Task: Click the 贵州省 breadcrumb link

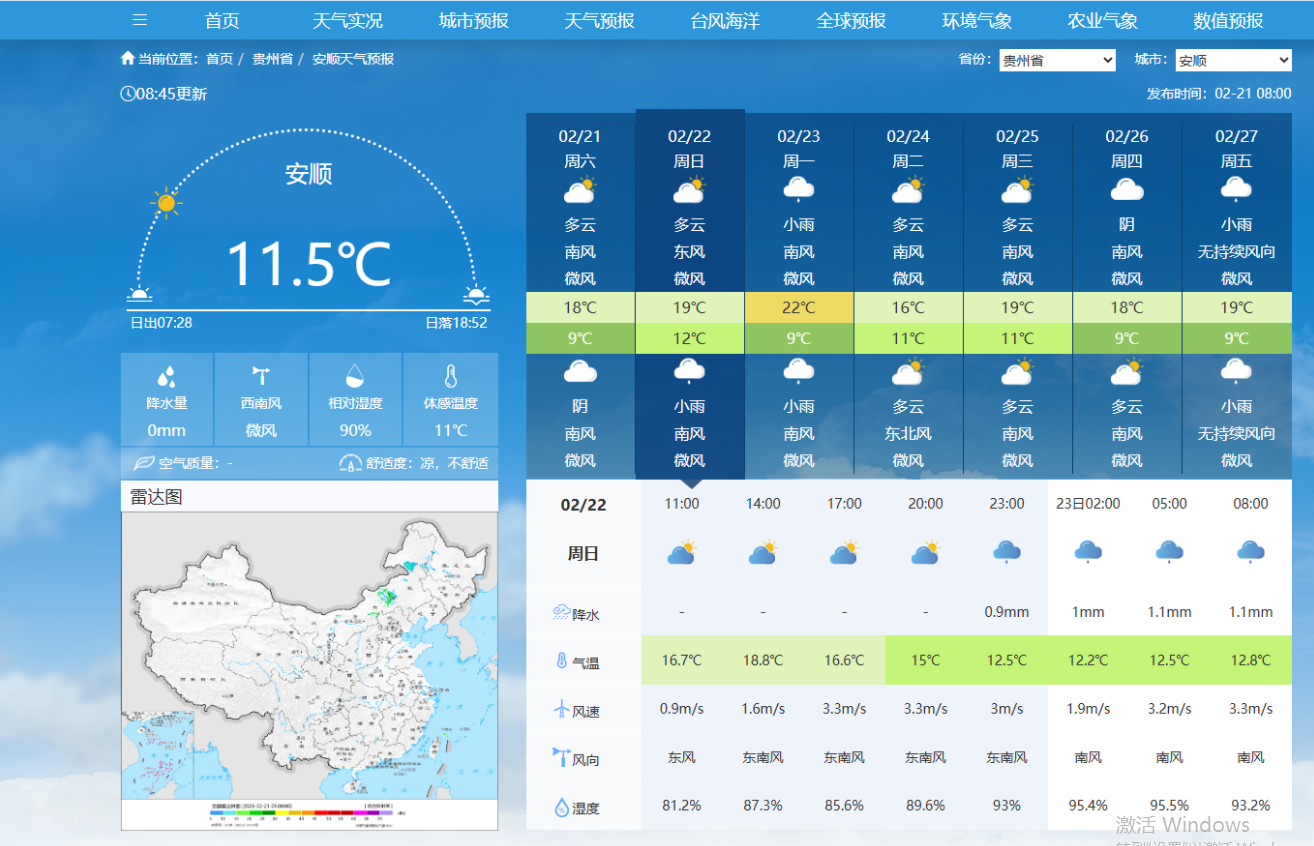Action: (x=272, y=59)
